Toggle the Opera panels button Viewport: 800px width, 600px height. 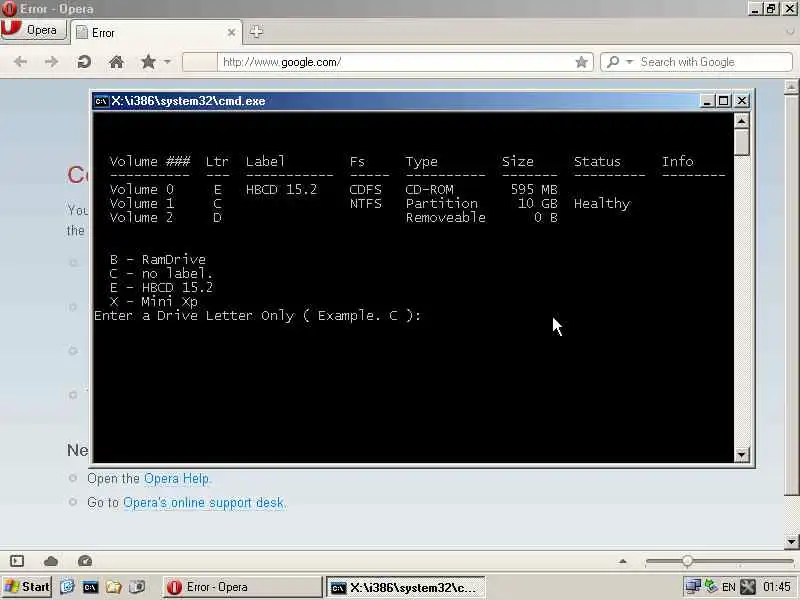(x=17, y=561)
